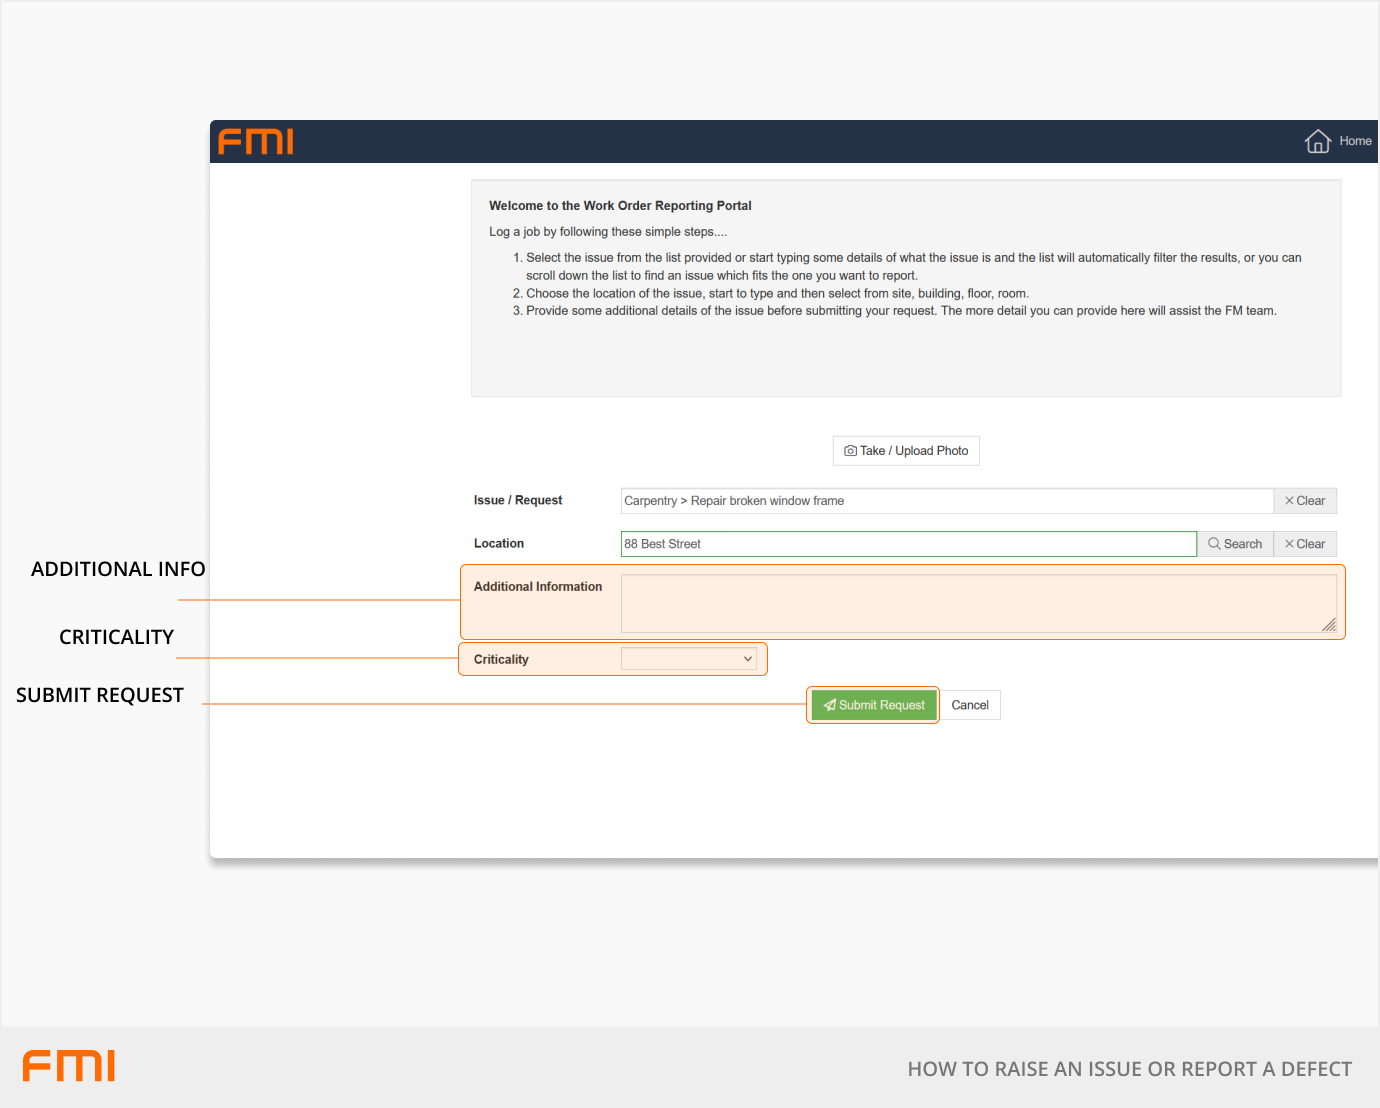Submit the request with the green button
1380x1108 pixels.
coord(873,705)
